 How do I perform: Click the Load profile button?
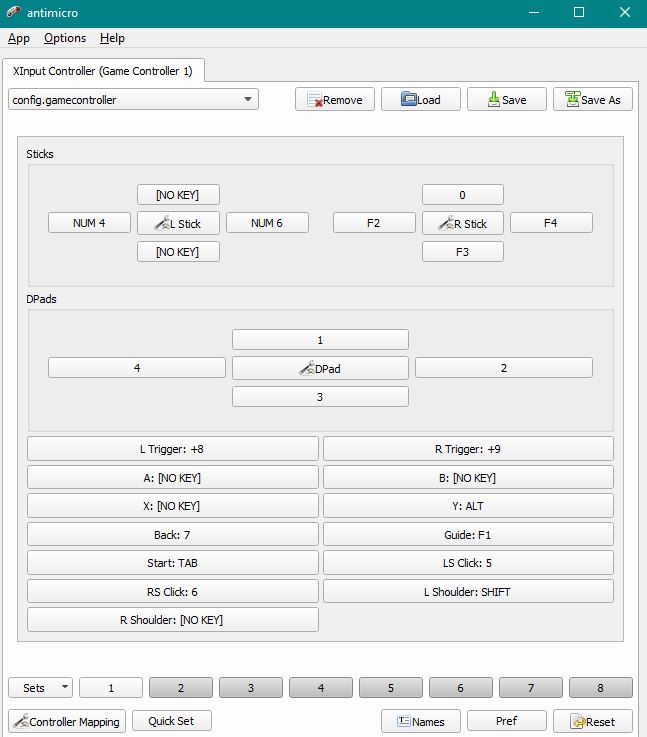pos(421,100)
